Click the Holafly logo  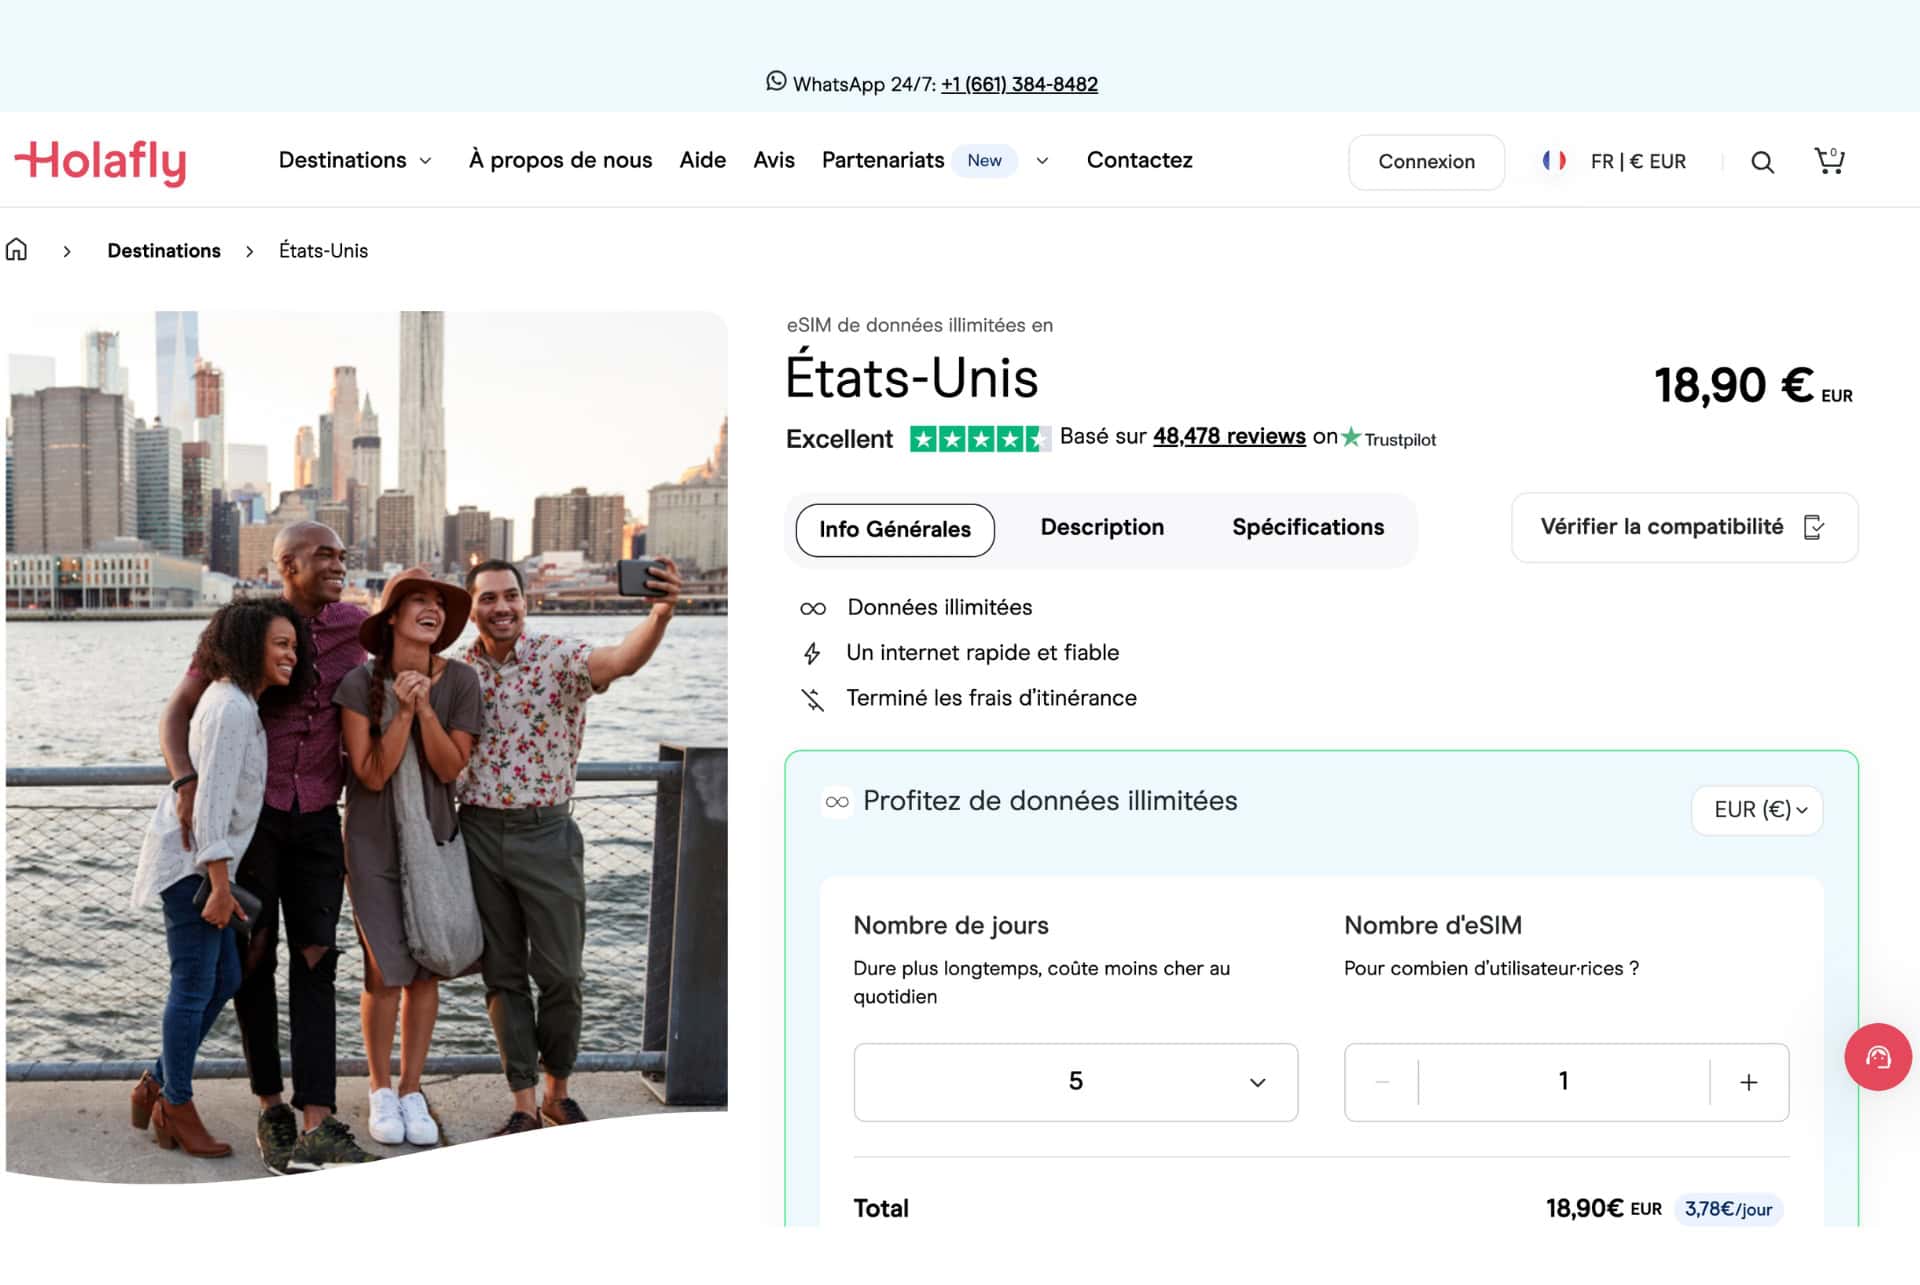point(100,161)
